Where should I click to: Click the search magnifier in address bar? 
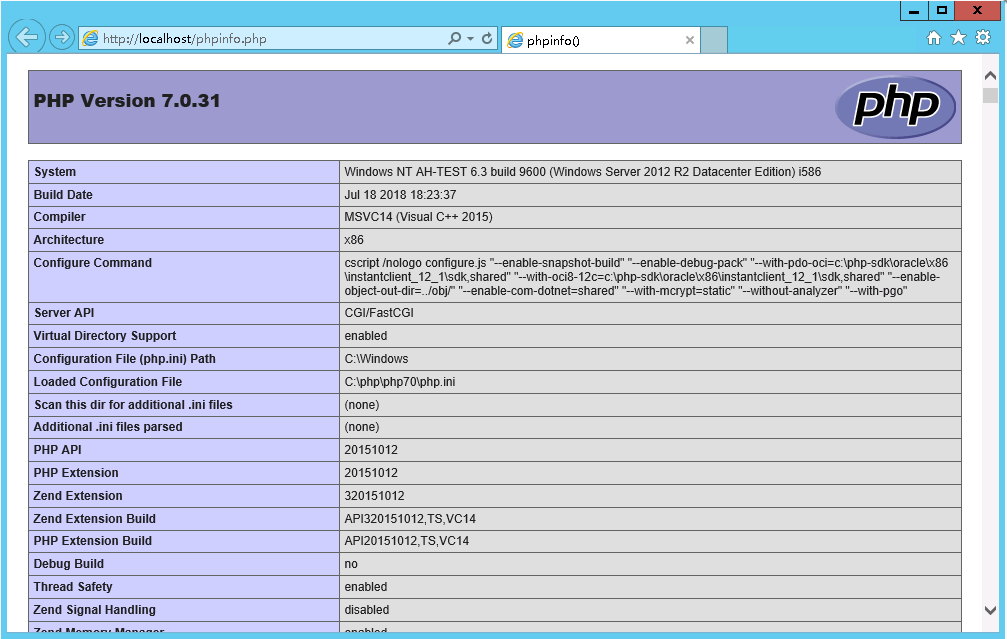[454, 39]
